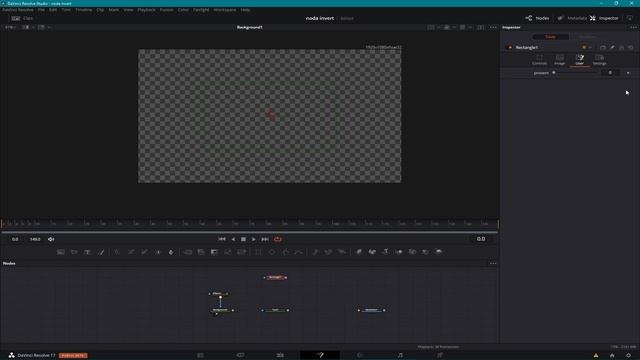
Task: Toggle the Metadata panel button
Action: point(572,18)
